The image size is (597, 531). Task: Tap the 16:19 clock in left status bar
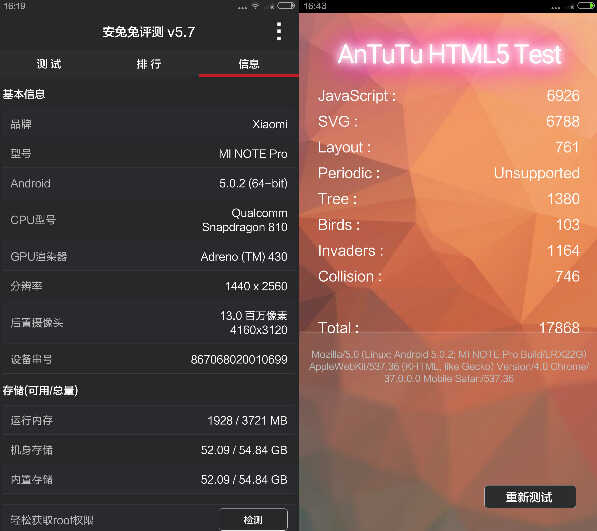coord(14,6)
